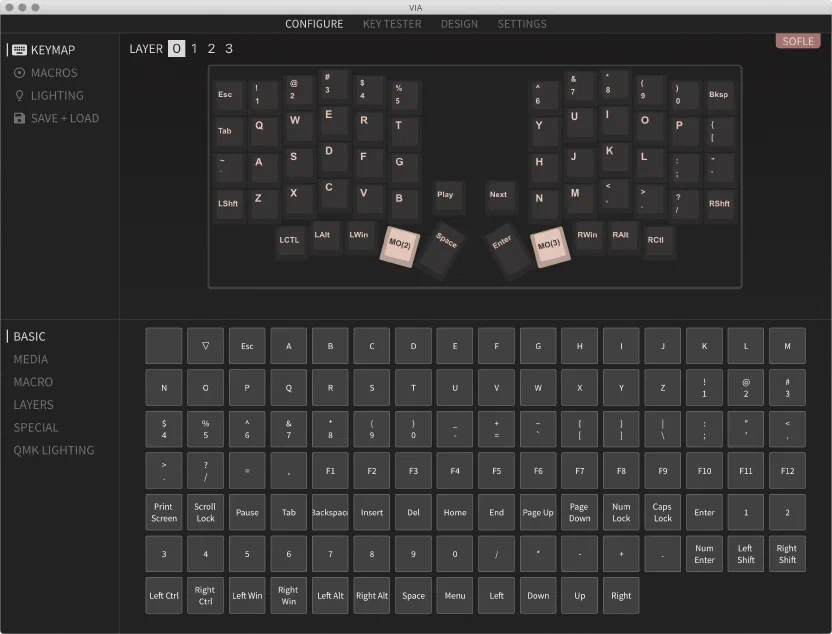The image size is (832, 634).
Task: Pick the Menu keycode
Action: pos(455,596)
